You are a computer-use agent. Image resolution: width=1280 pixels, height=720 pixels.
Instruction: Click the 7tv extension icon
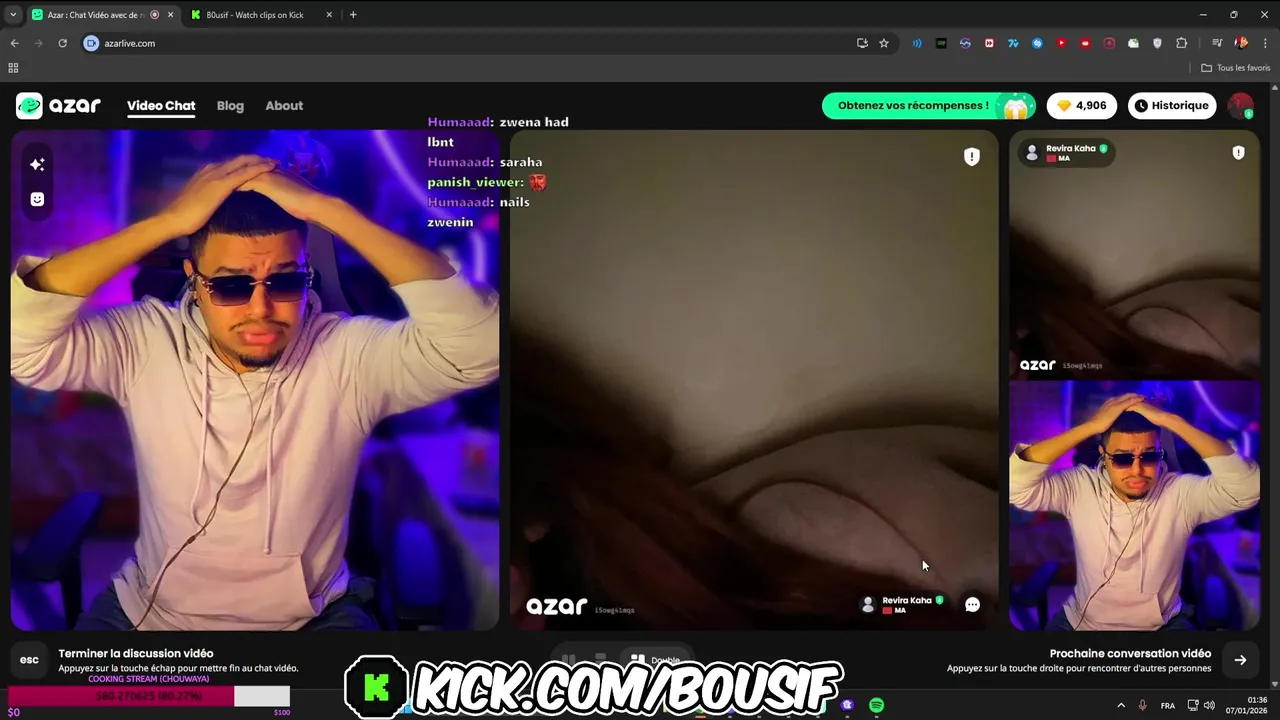pos(1013,43)
